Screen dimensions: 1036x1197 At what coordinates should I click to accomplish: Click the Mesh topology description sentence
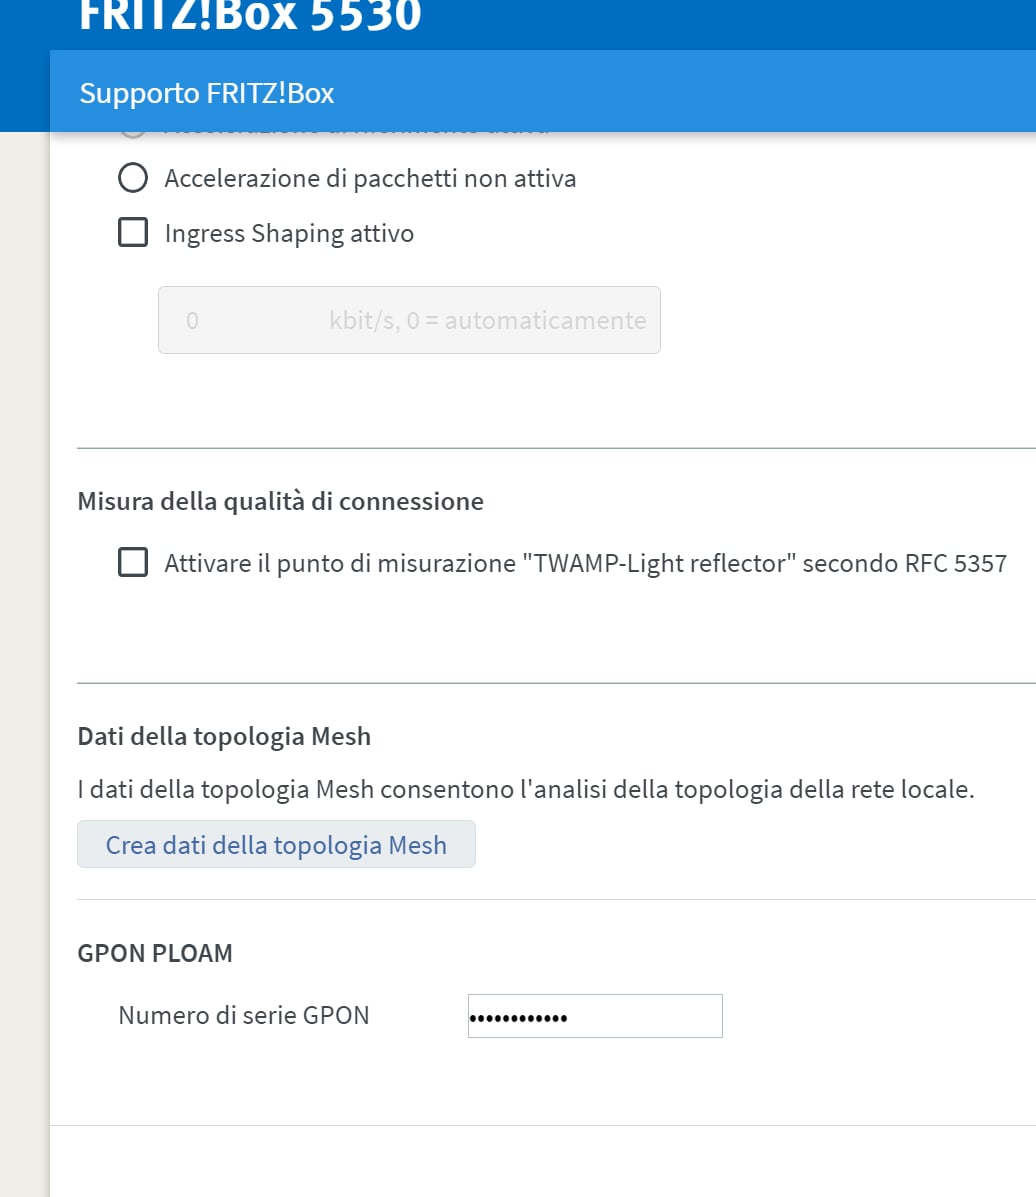[525, 790]
